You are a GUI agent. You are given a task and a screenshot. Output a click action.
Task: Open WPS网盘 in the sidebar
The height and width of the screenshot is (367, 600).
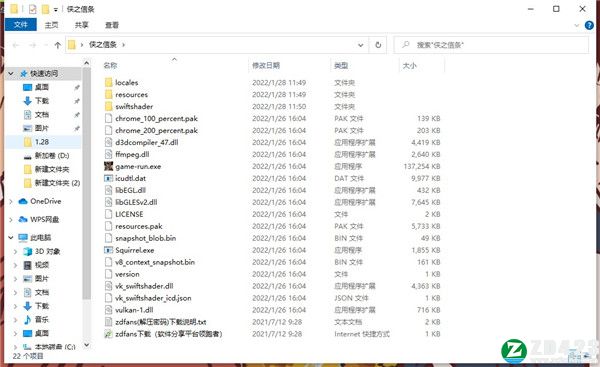pos(44,219)
